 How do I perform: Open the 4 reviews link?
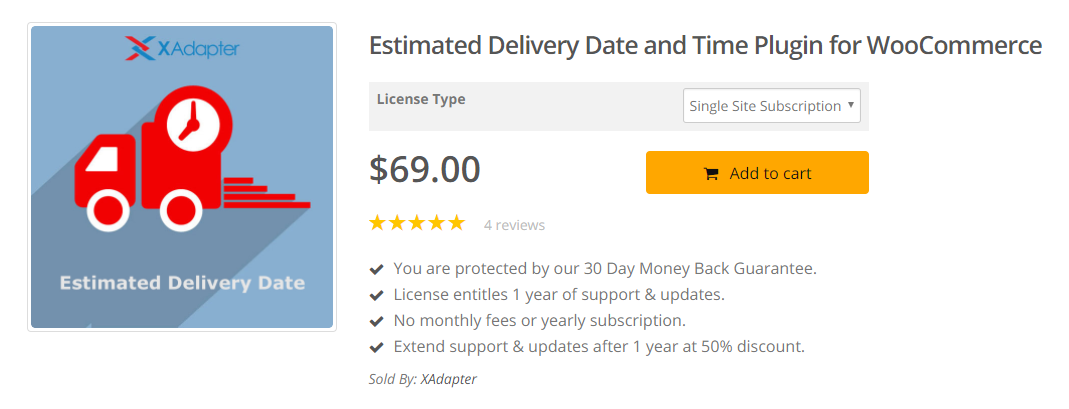(x=514, y=225)
